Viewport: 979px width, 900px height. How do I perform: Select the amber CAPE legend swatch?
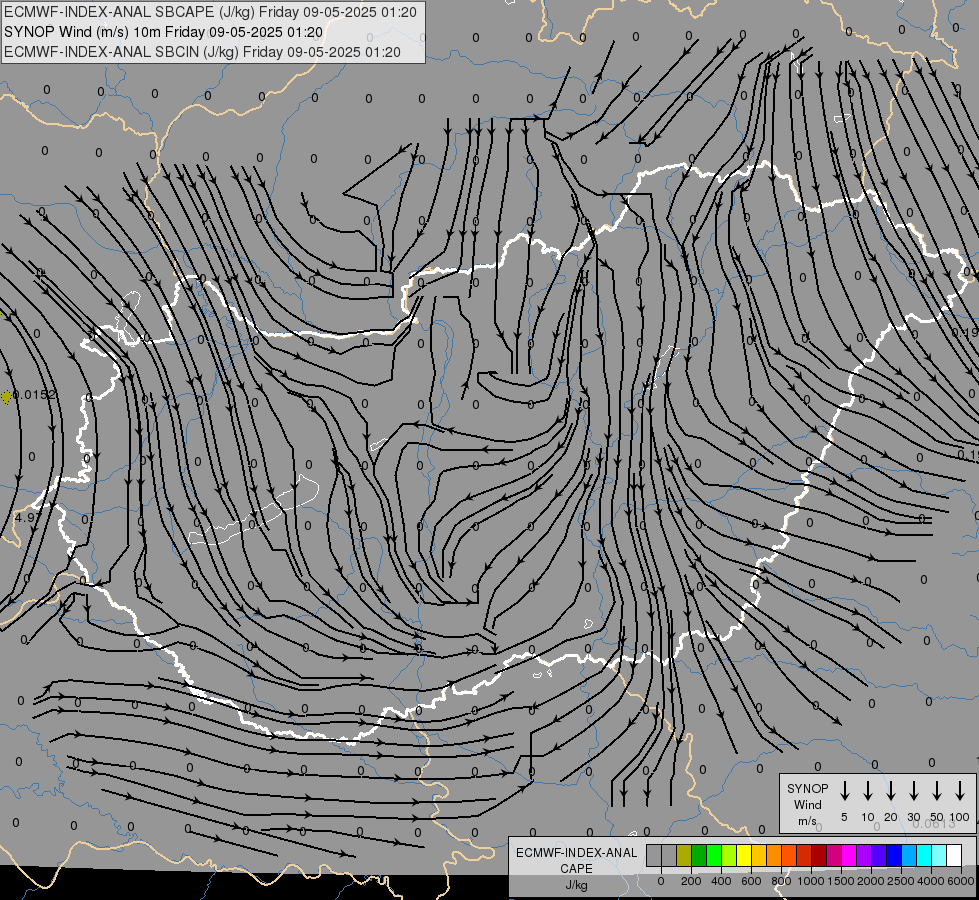click(759, 855)
